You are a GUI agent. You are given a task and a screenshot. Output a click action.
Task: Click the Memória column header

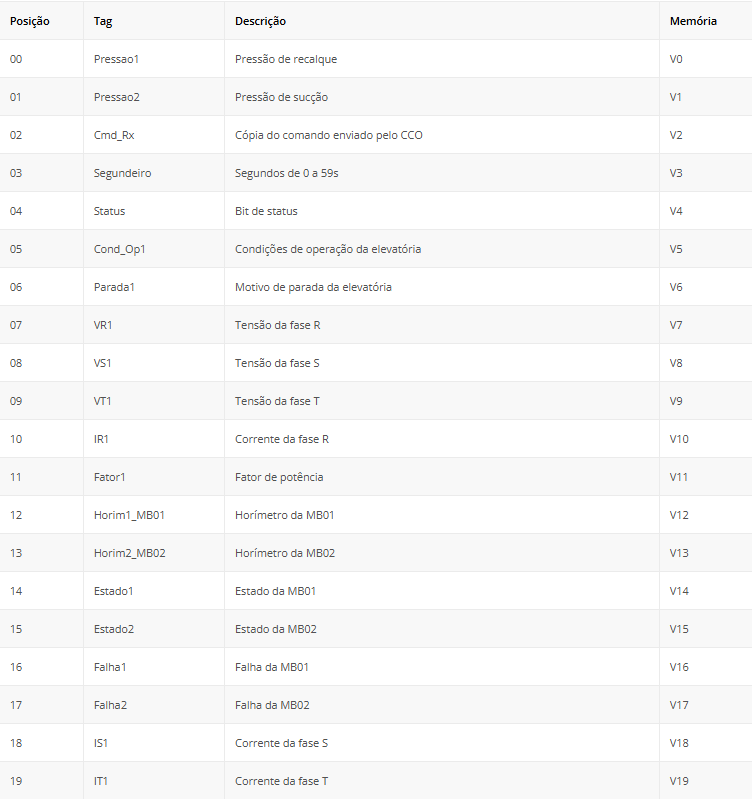(693, 21)
